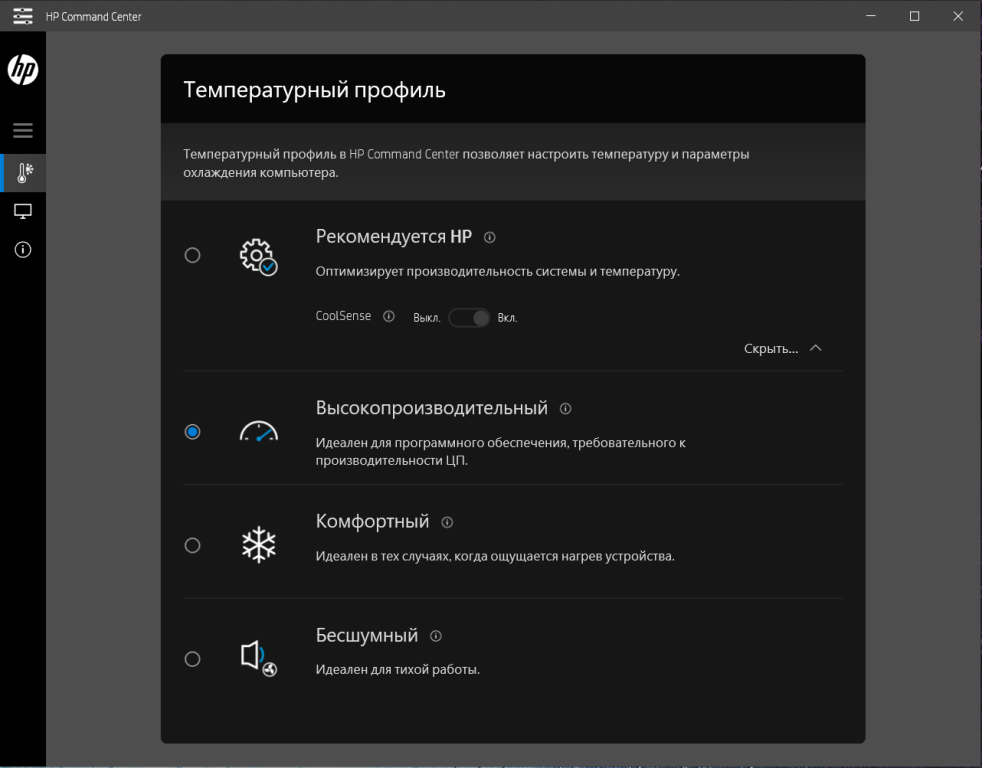This screenshot has width=982, height=768.
Task: Click the speedometer icon of Высокопроизводительный profile
Action: (x=258, y=430)
